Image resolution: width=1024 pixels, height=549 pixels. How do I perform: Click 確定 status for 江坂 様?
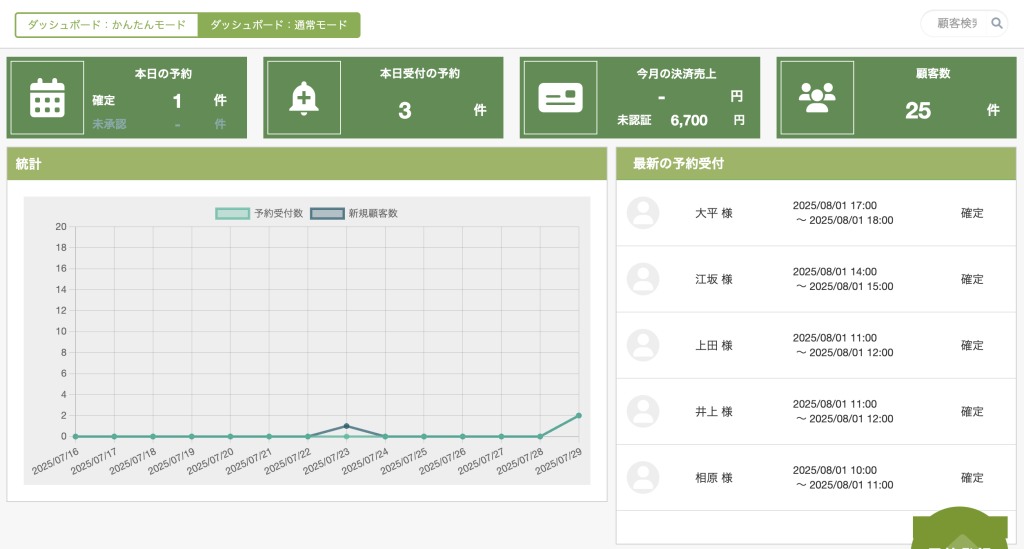tap(972, 279)
